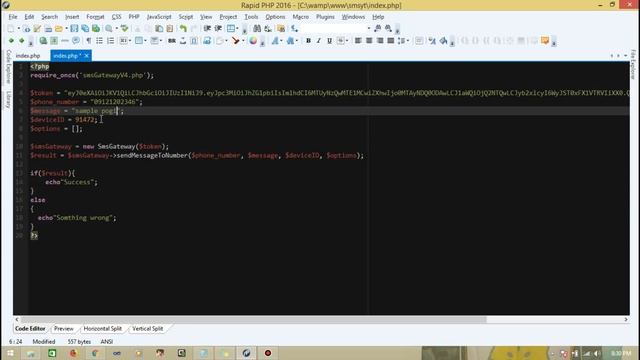
Task: Open the JavaScript menu
Action: [x=159, y=17]
